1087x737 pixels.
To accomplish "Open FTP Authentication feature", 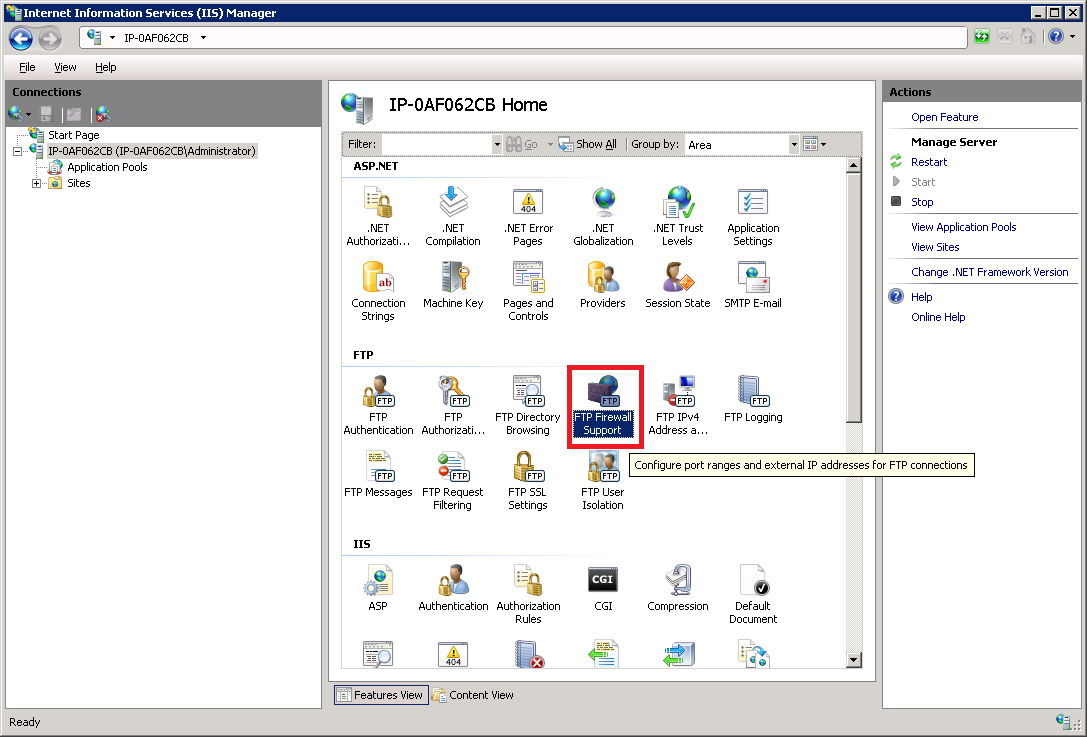I will [x=378, y=406].
